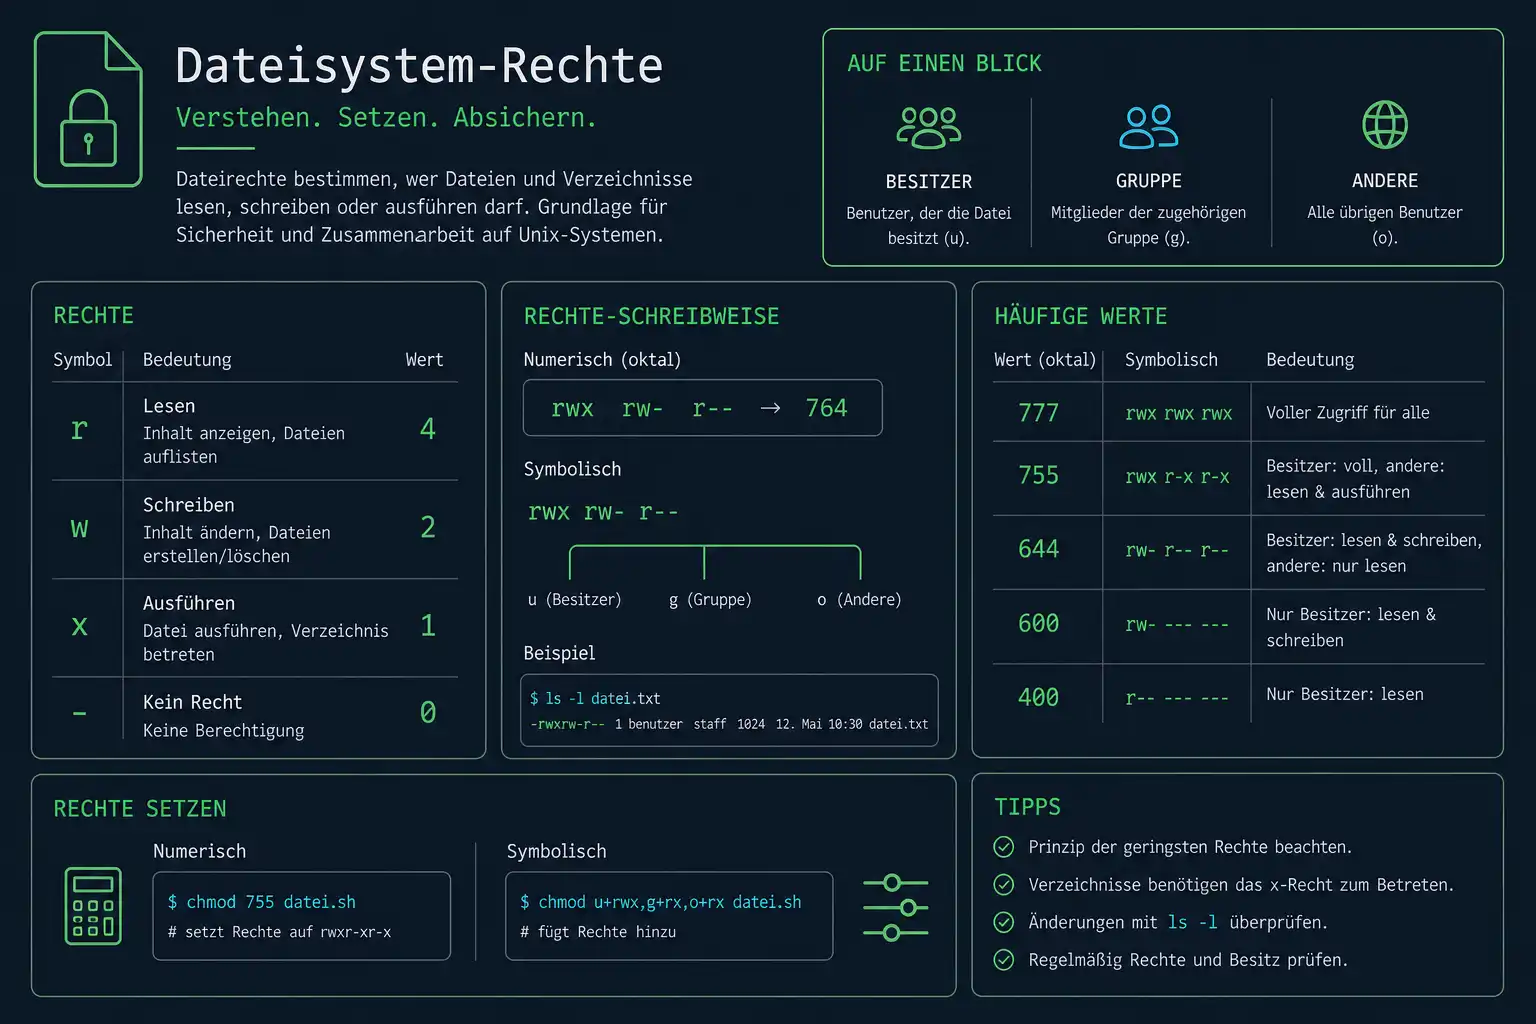Image resolution: width=1536 pixels, height=1024 pixels.
Task: Click the 'GRUPPE' label in Auf einen Blick
Action: coord(1149,181)
